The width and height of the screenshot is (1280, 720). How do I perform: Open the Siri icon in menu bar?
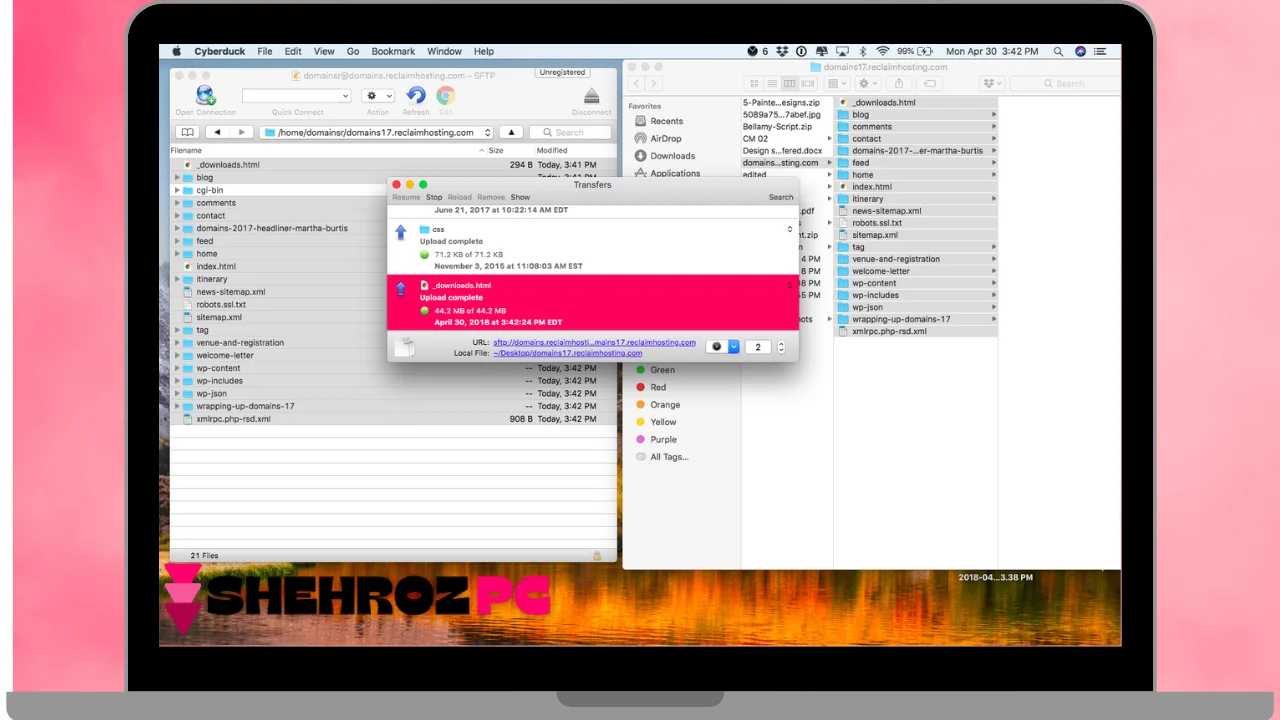coord(1080,51)
